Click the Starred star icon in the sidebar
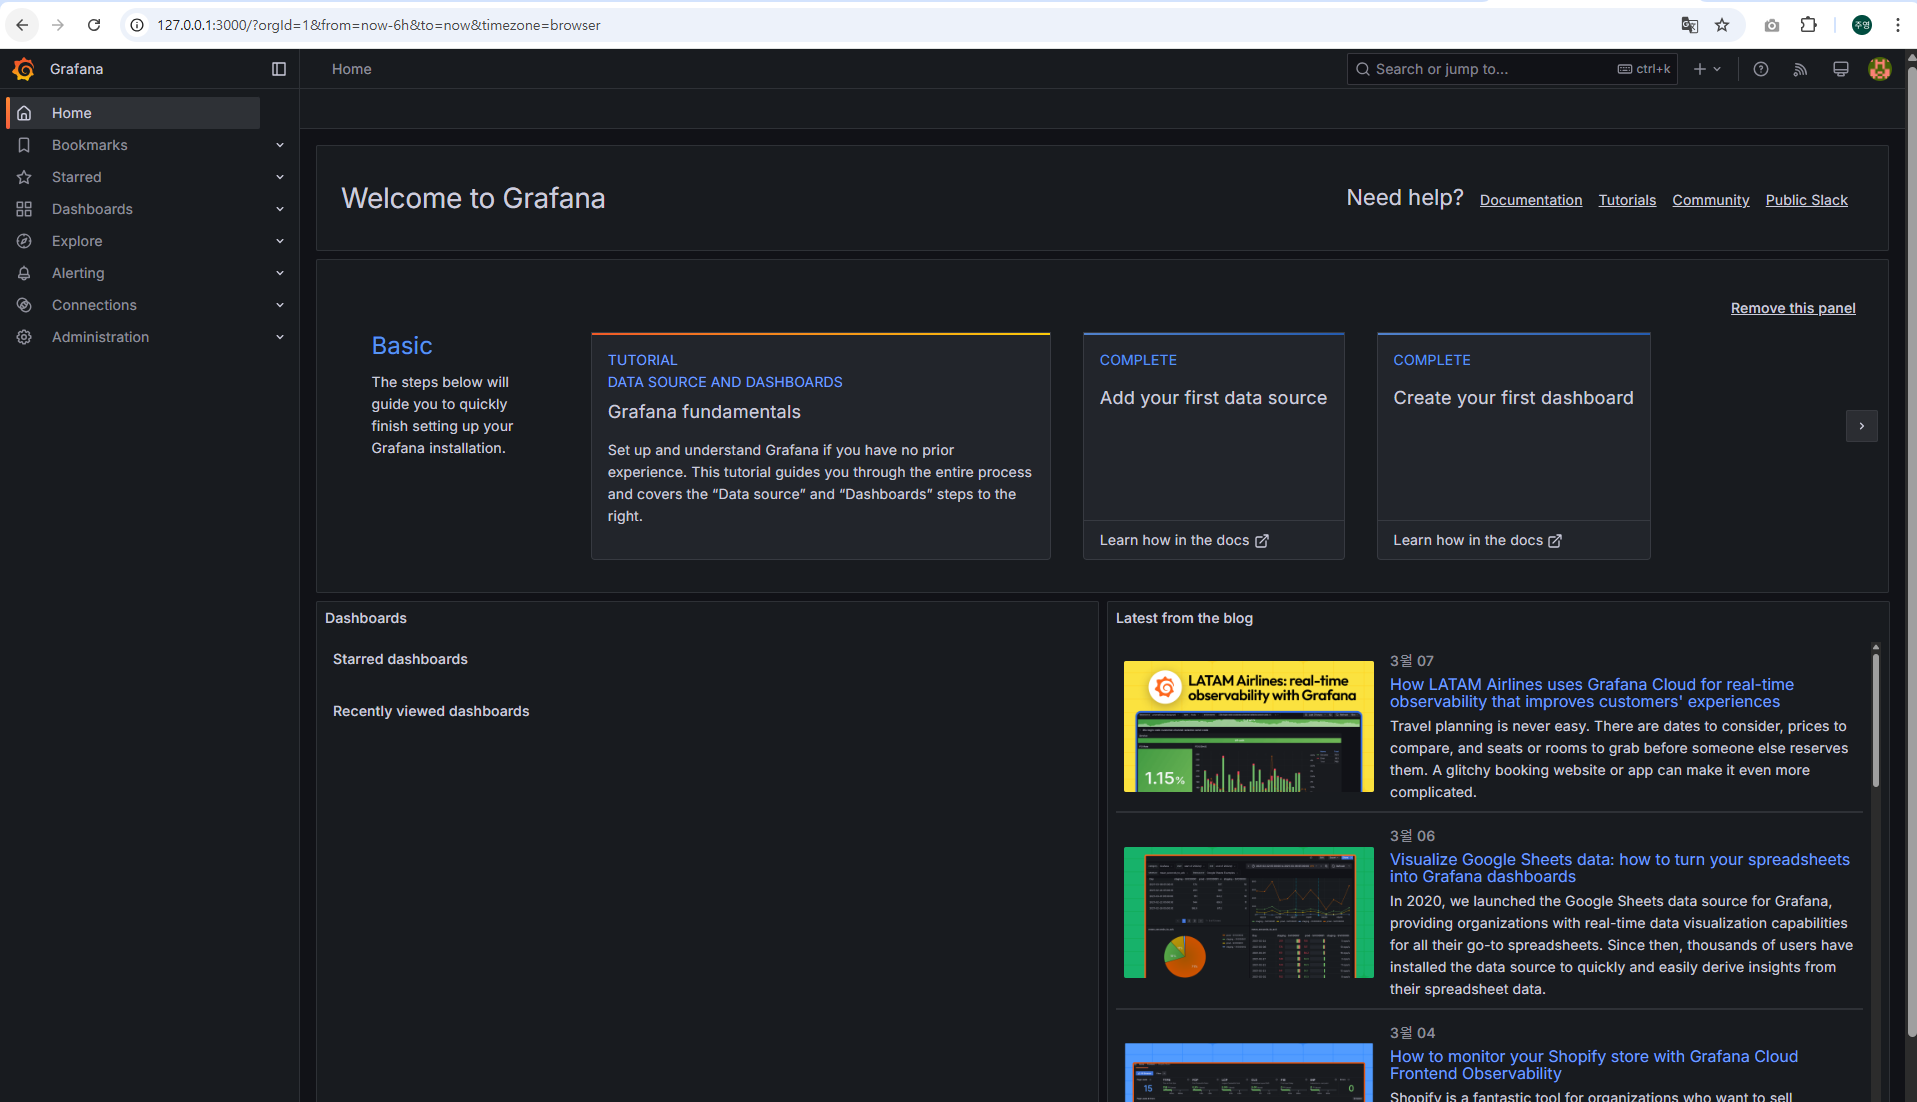1917x1102 pixels. [x=24, y=177]
